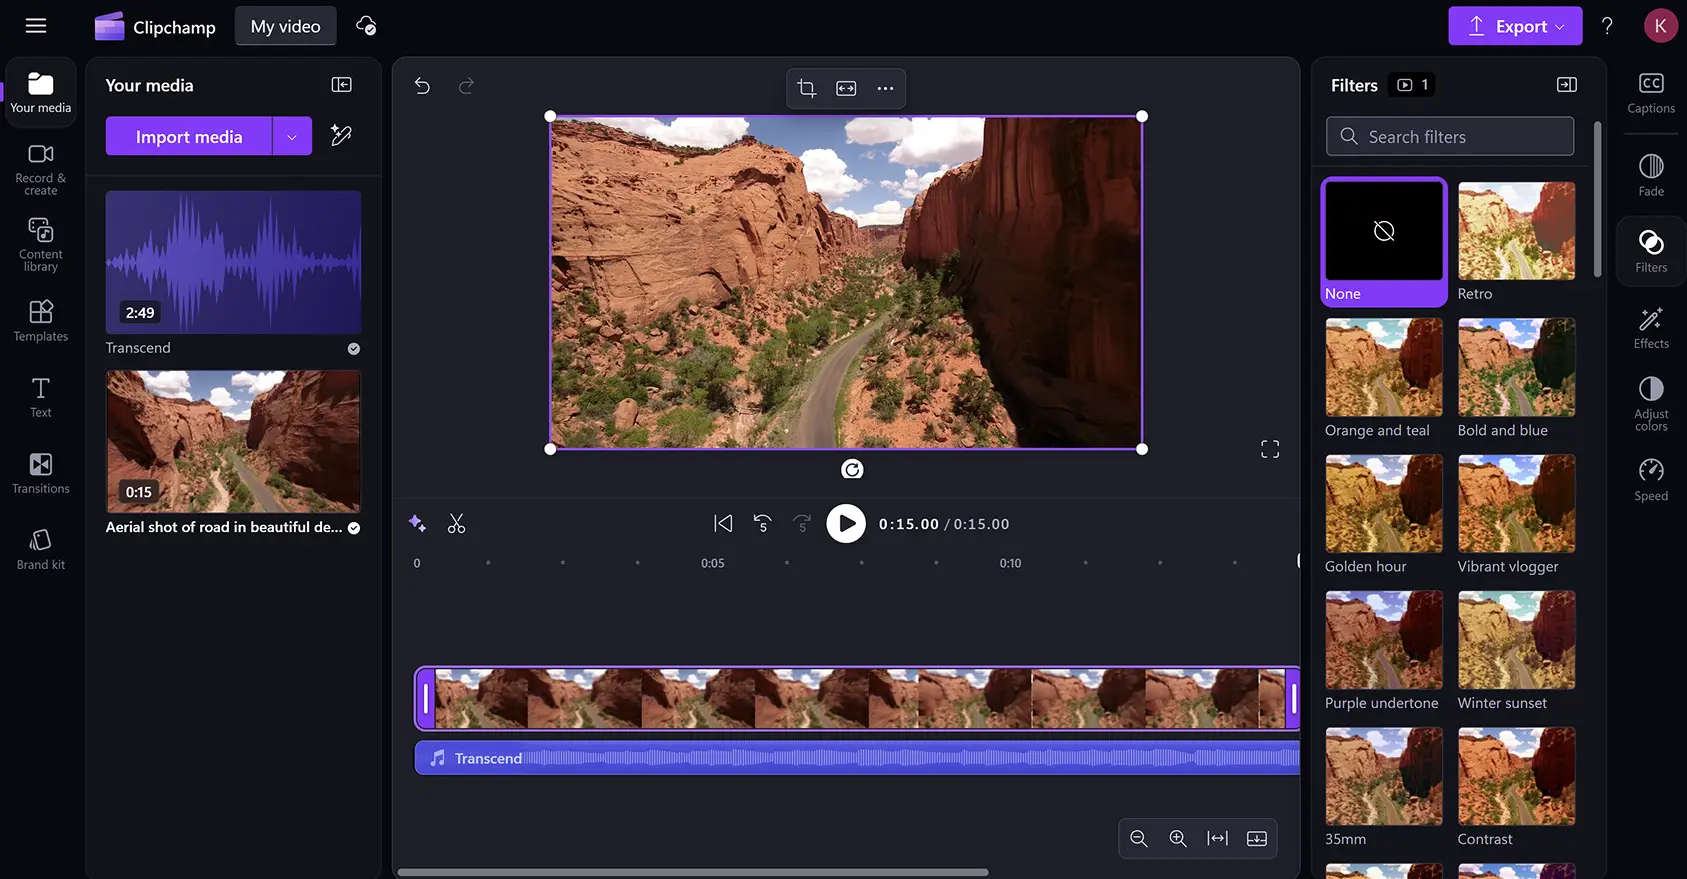Click the 0:10 timeline ruler mark

pyautogui.click(x=1010, y=563)
